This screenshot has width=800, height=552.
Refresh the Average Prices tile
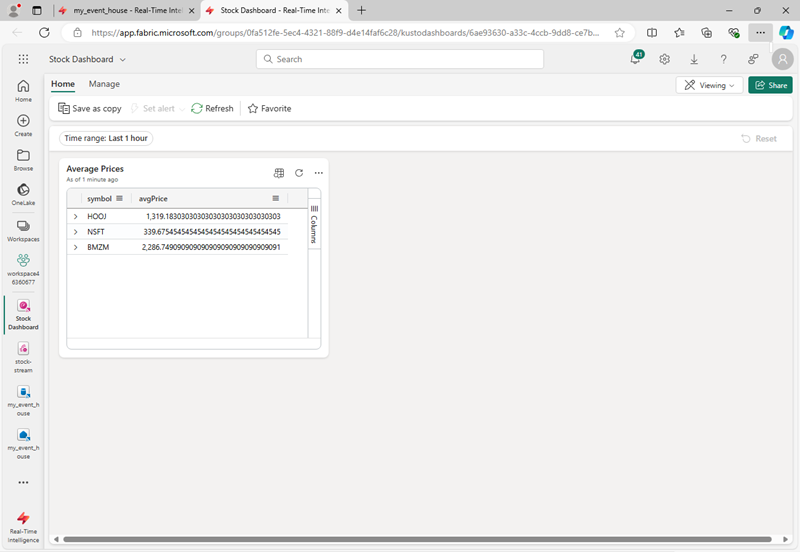coord(299,173)
